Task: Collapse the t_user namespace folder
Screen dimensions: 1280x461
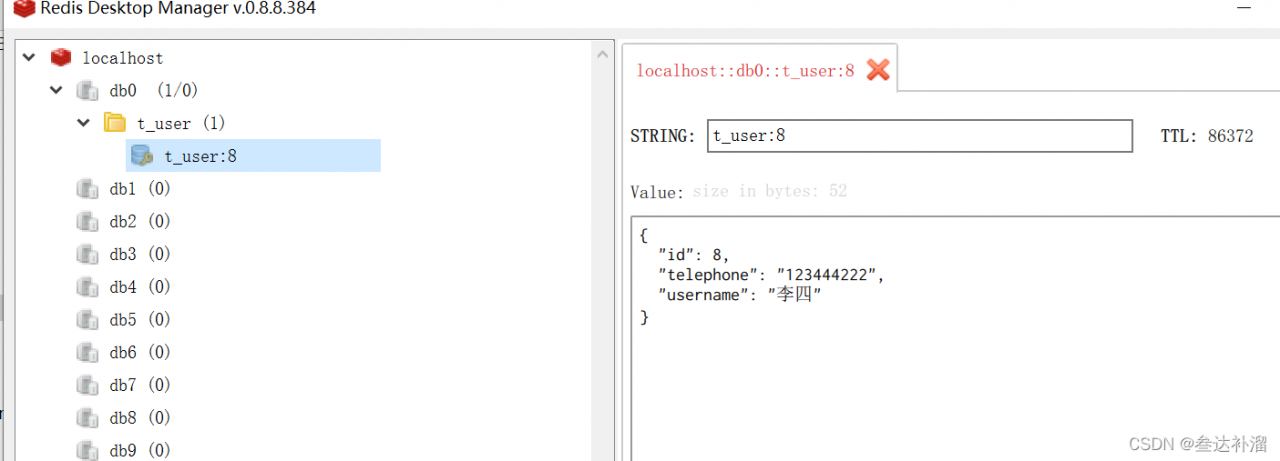Action: [x=83, y=123]
